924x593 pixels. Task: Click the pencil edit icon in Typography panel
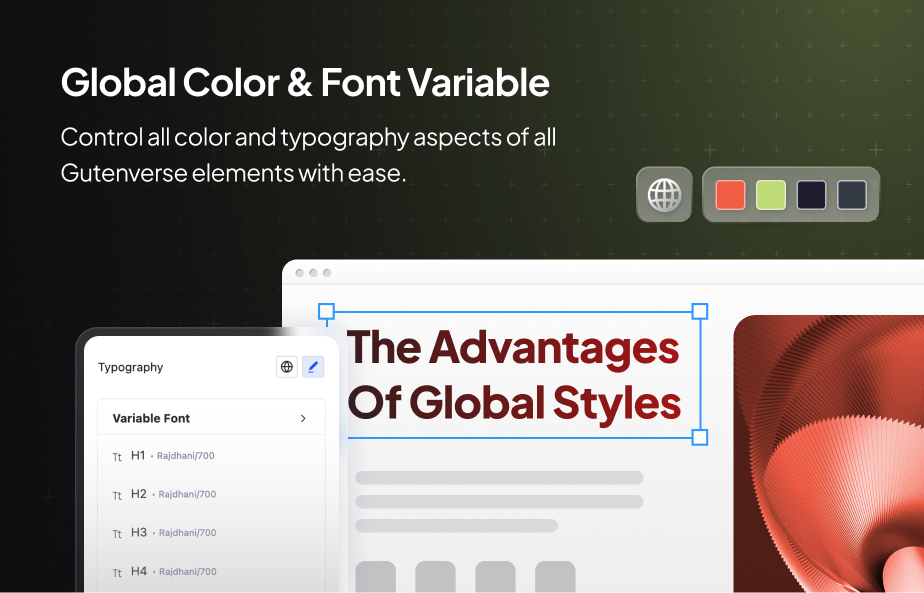coord(313,367)
